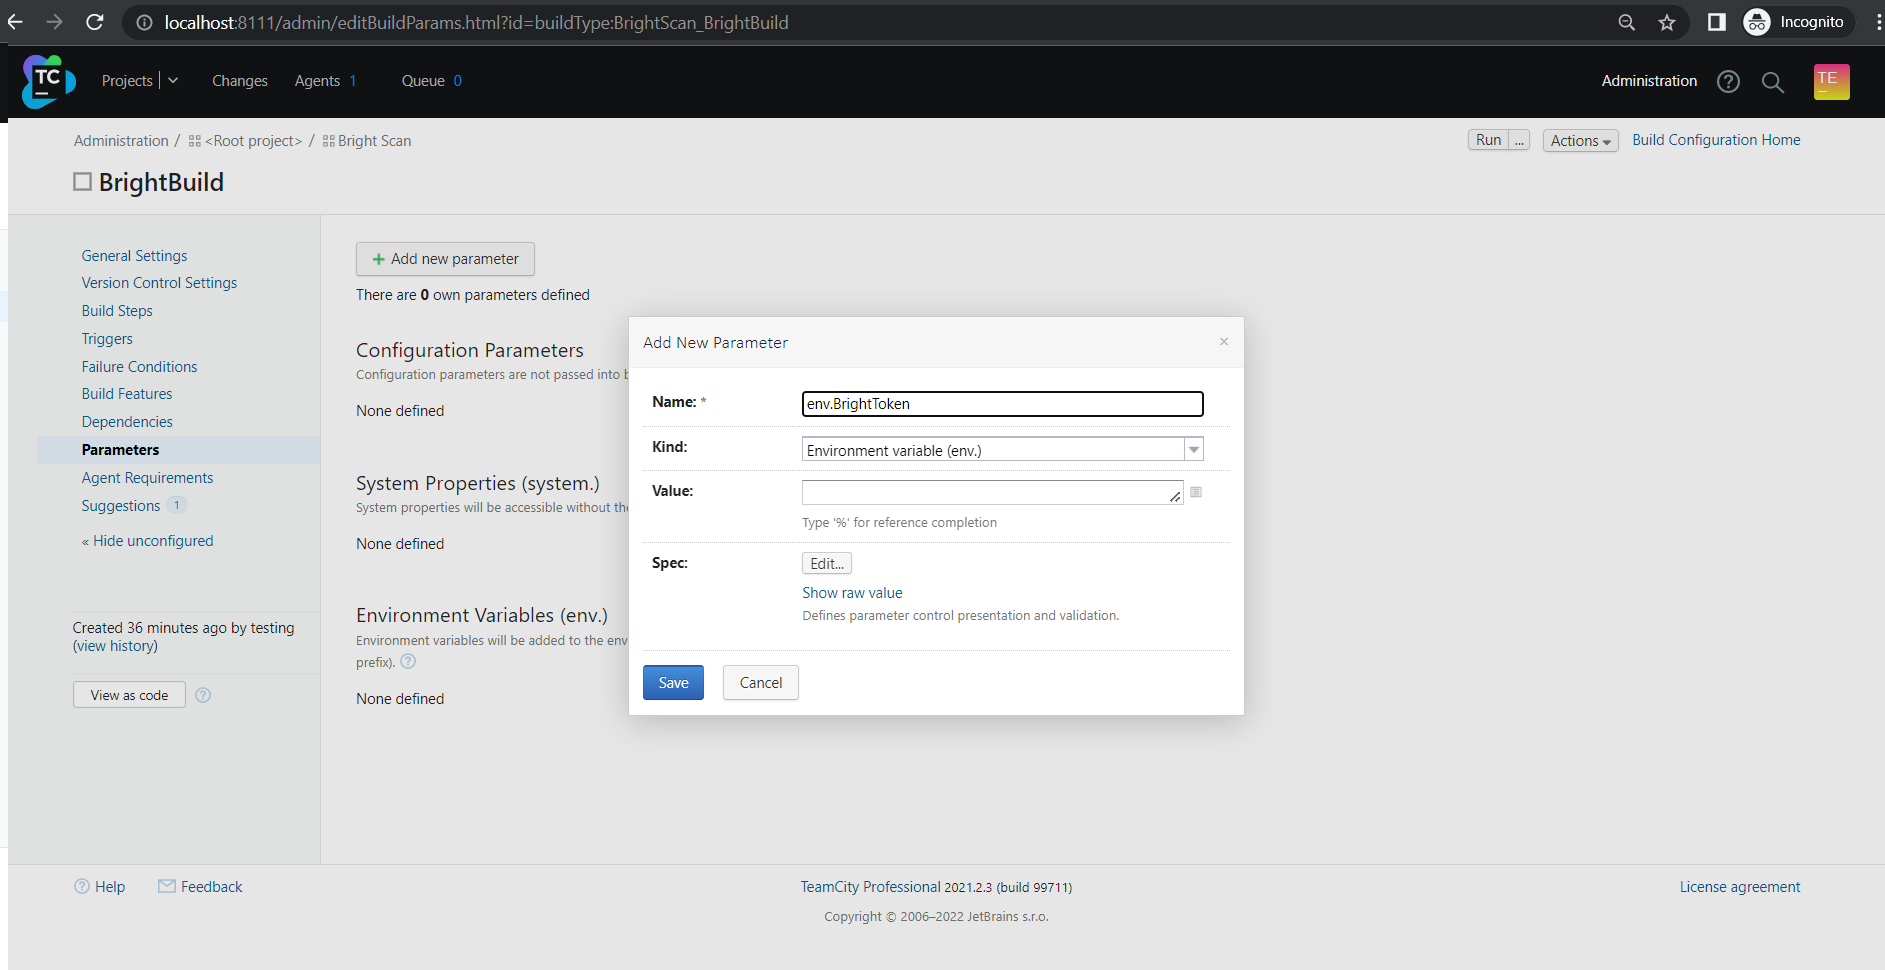Image resolution: width=1885 pixels, height=970 pixels.
Task: Open Bright Scan breadcrumb link
Action: 374,141
